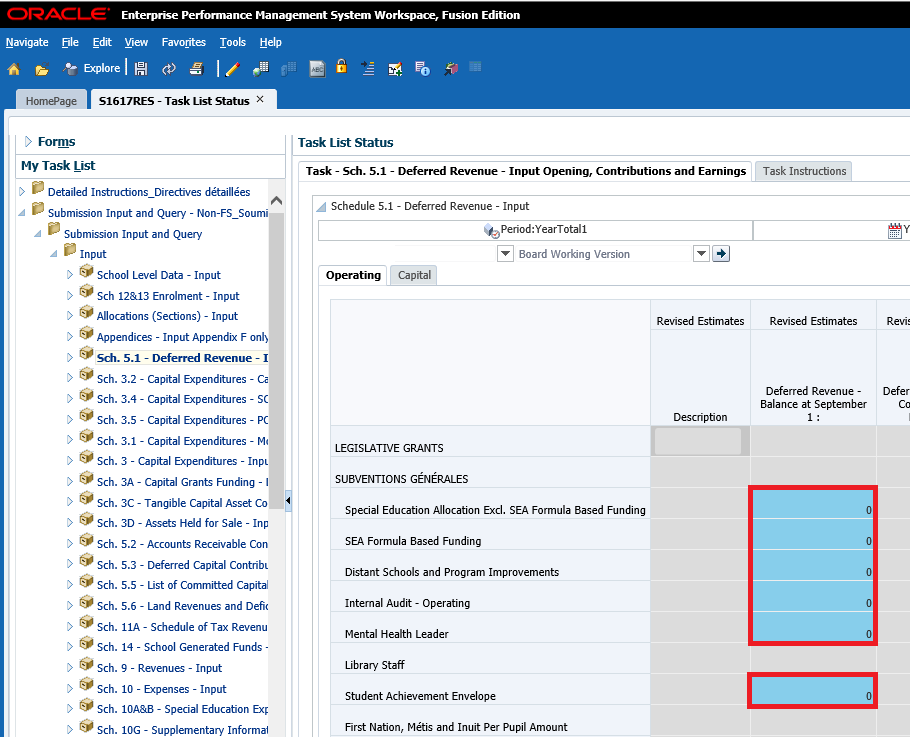Click the Refresh icon in the toolbar
Screen dimensions: 910x737
pyautogui.click(x=169, y=69)
